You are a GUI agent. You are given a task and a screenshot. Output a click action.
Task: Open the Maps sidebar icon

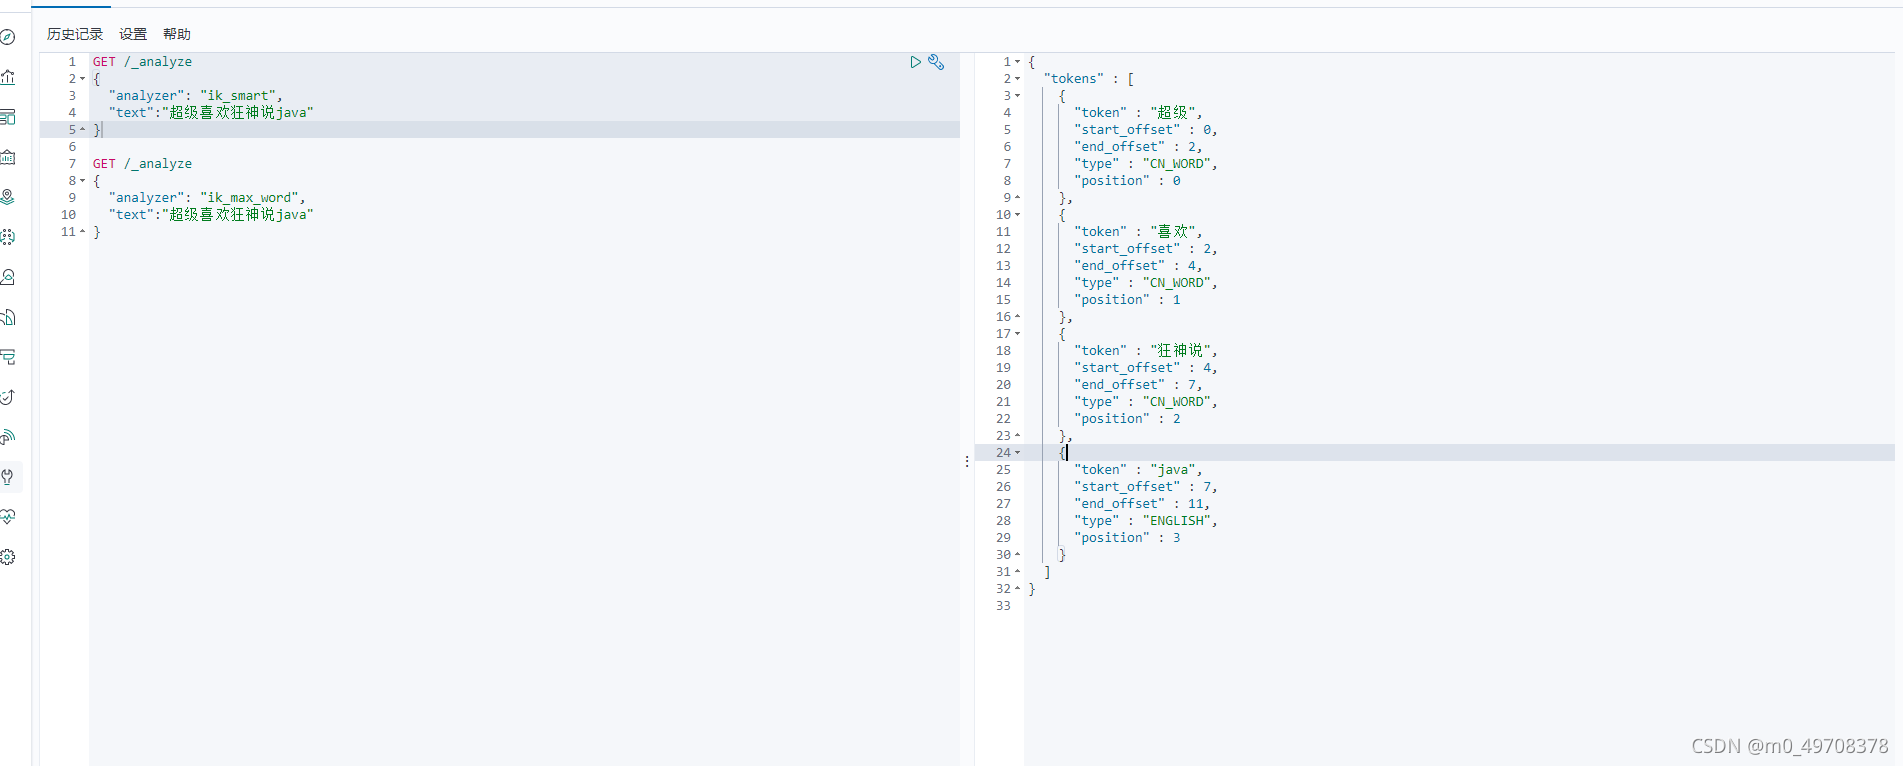coord(8,197)
